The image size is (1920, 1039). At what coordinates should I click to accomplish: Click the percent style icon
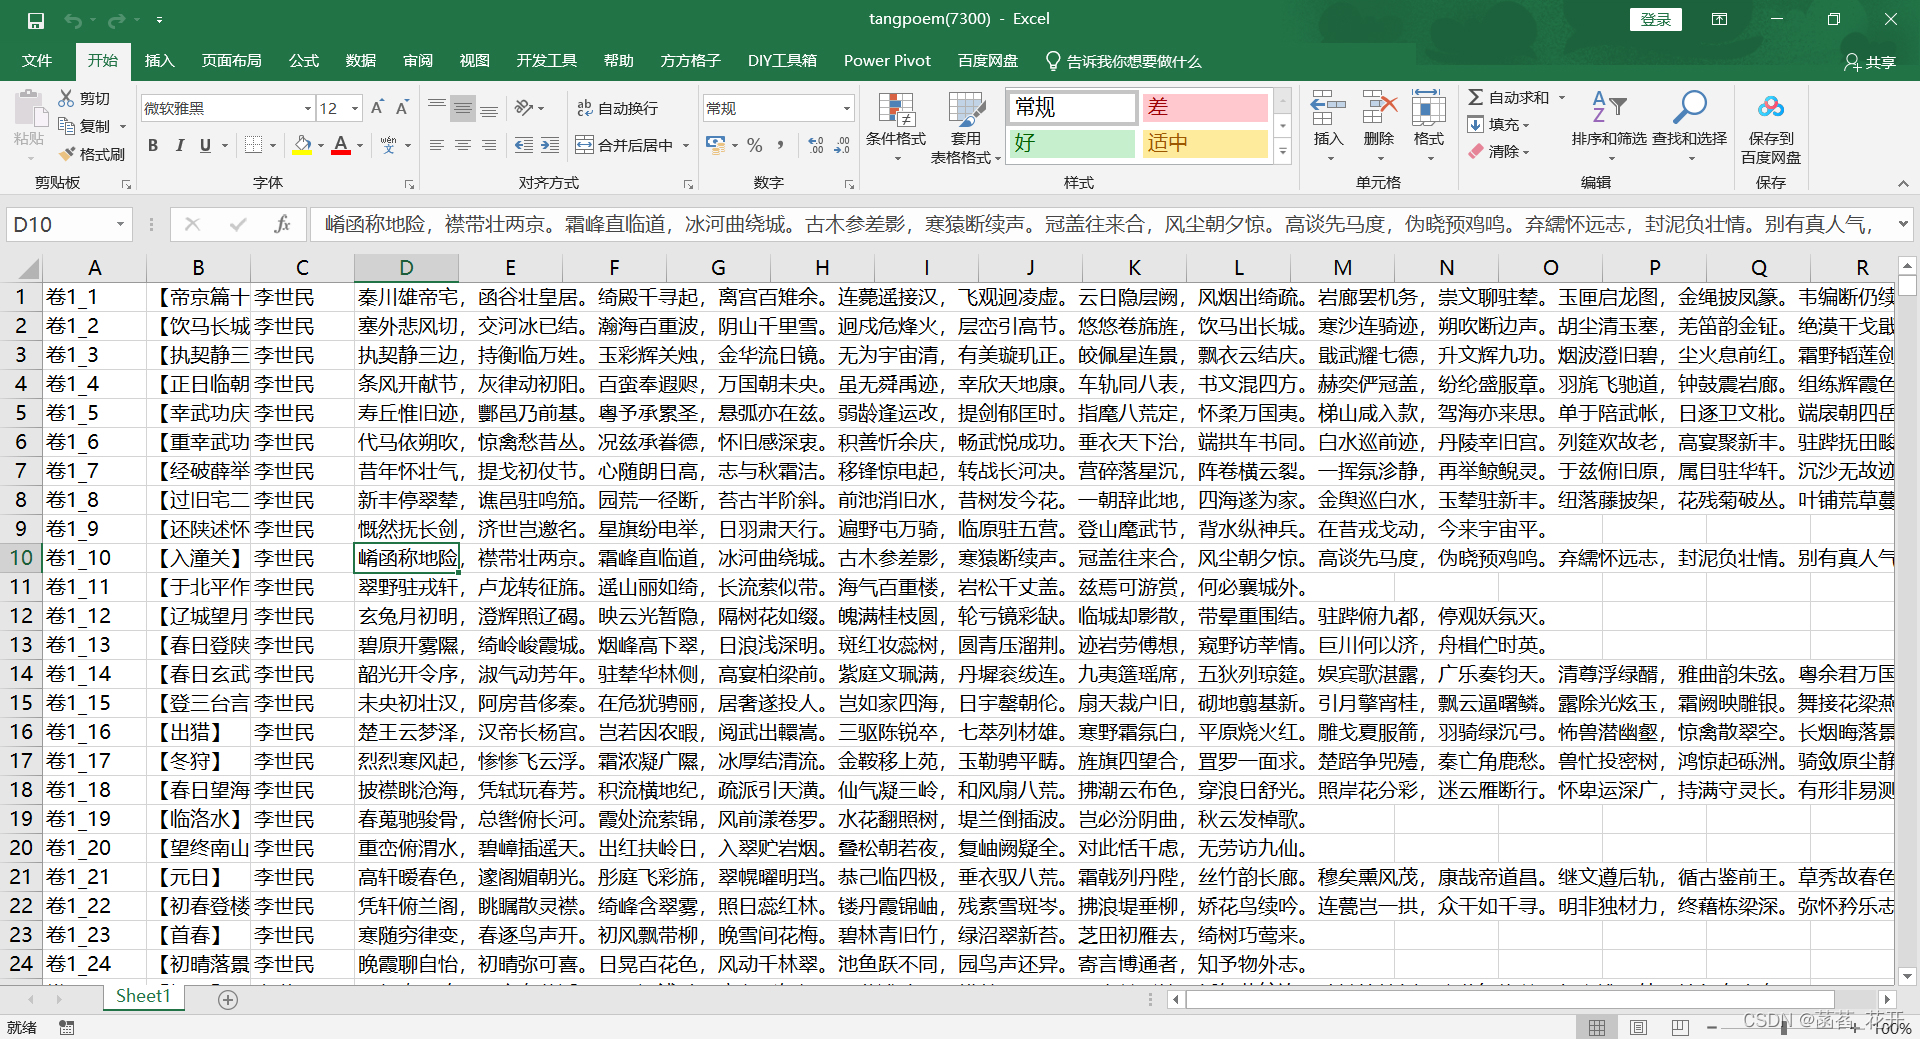point(755,145)
